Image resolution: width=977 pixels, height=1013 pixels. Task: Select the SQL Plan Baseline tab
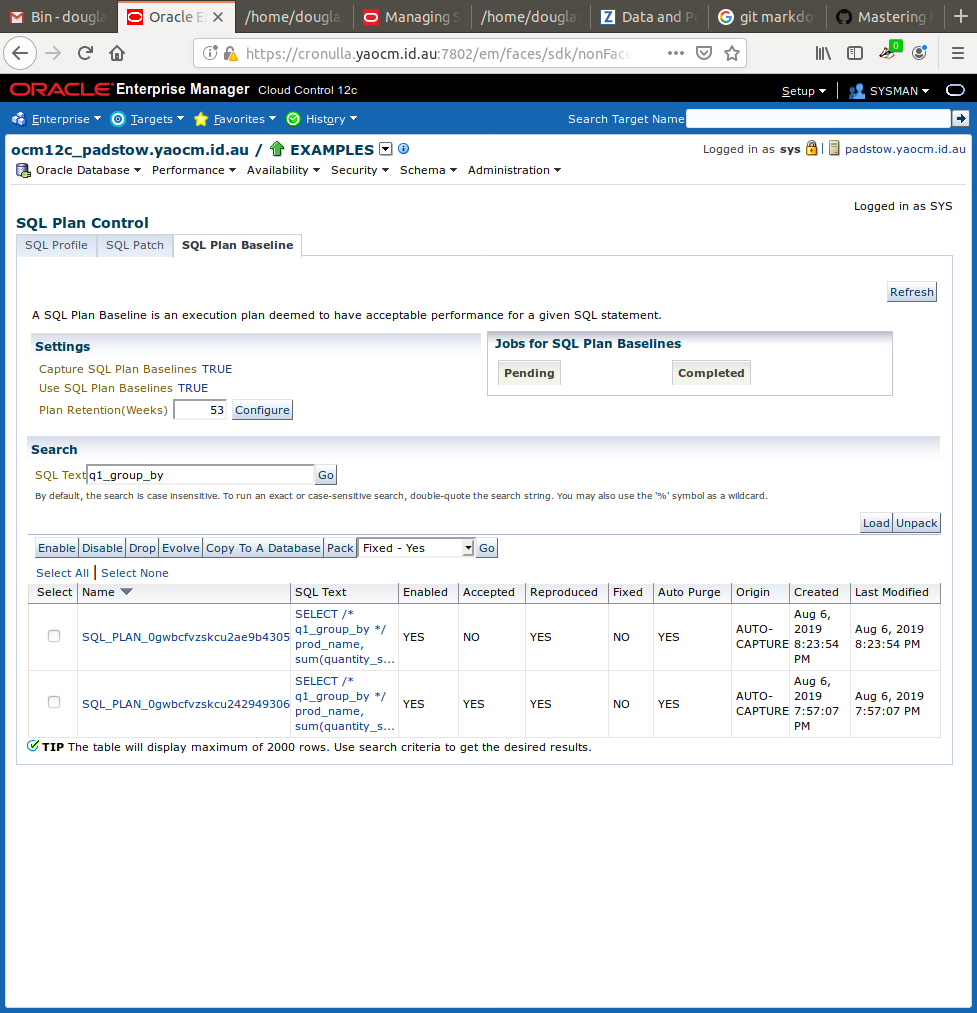point(237,245)
